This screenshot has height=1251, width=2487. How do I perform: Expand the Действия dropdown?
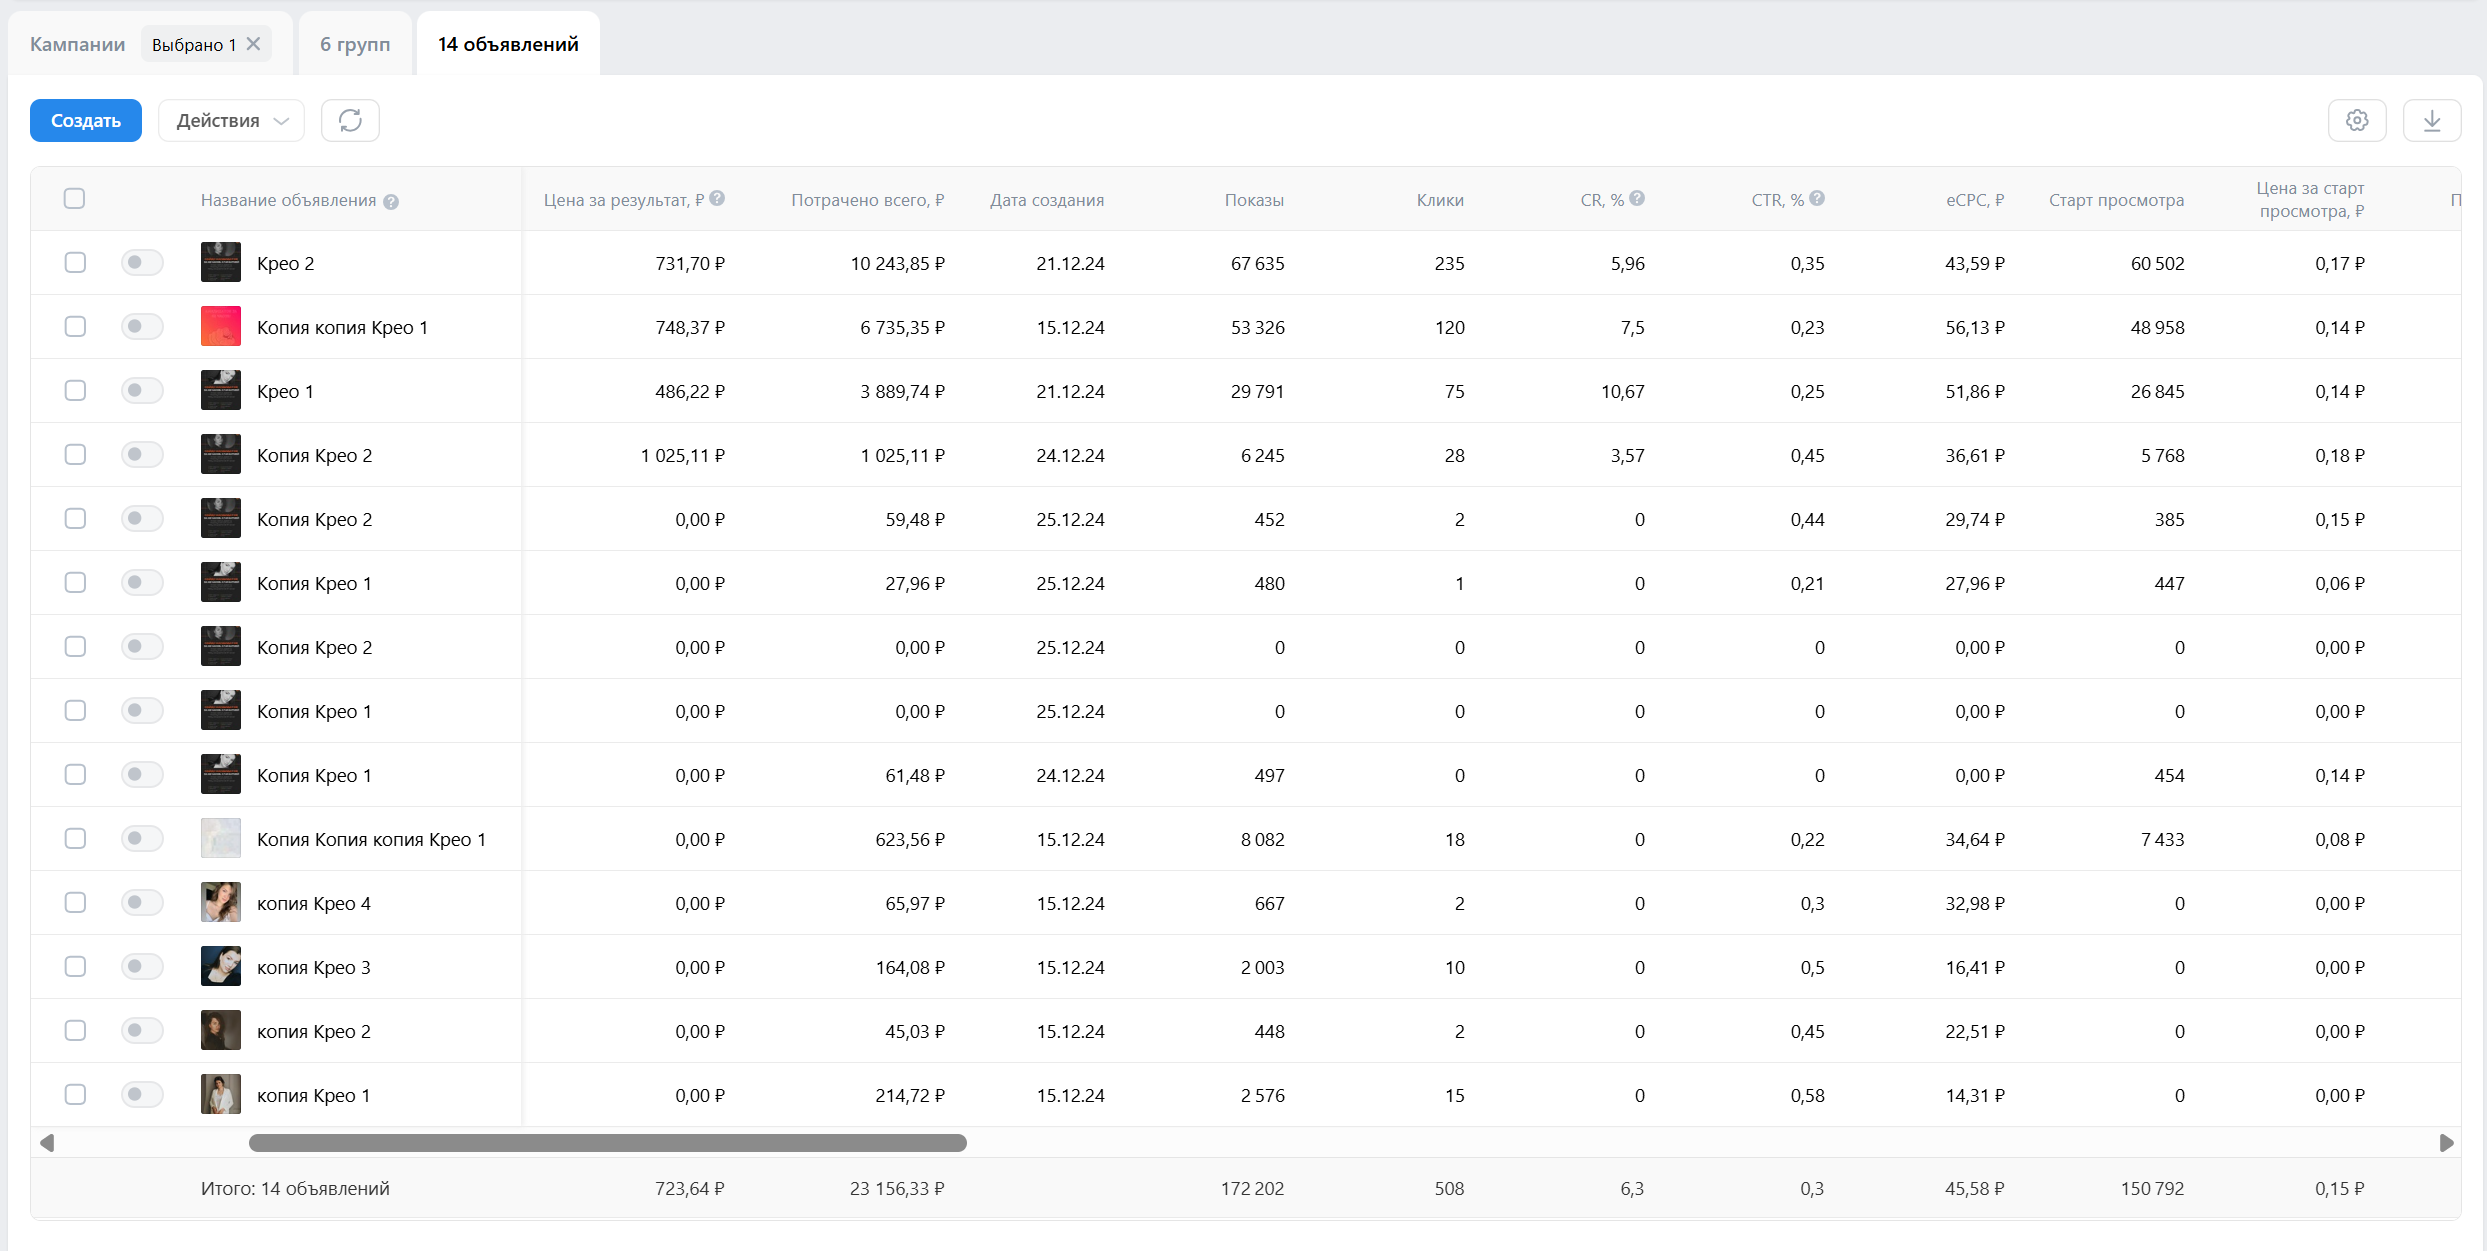pyautogui.click(x=231, y=121)
